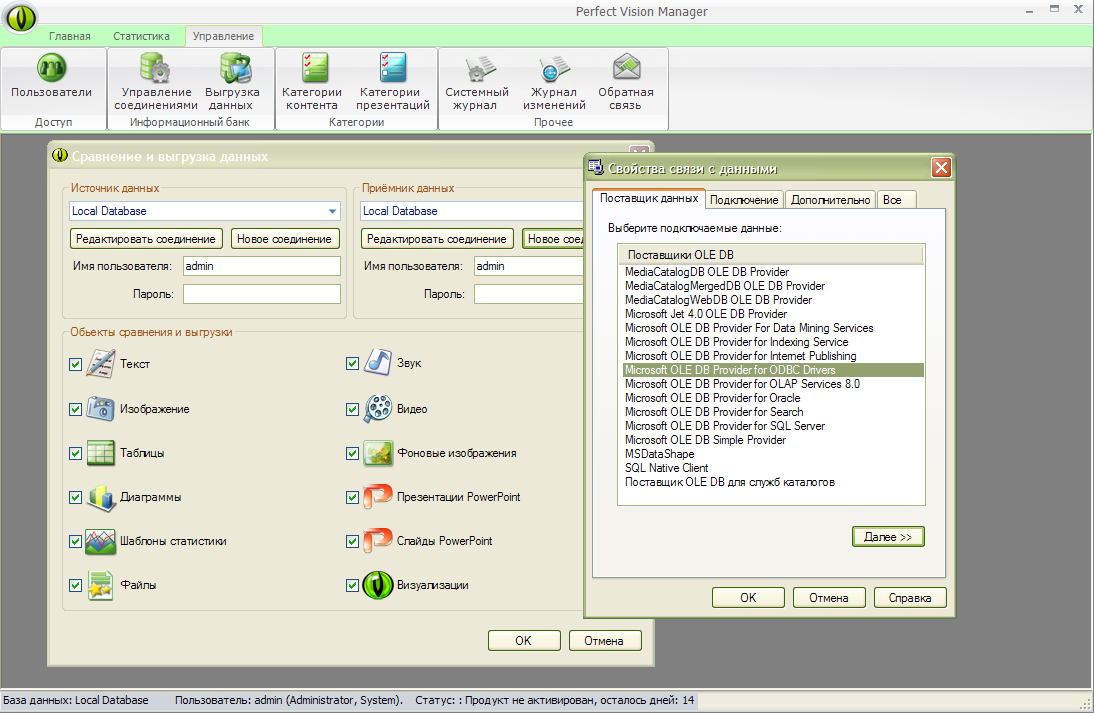Click OK in the compare and export dialog
1094x713 pixels.
(524, 640)
